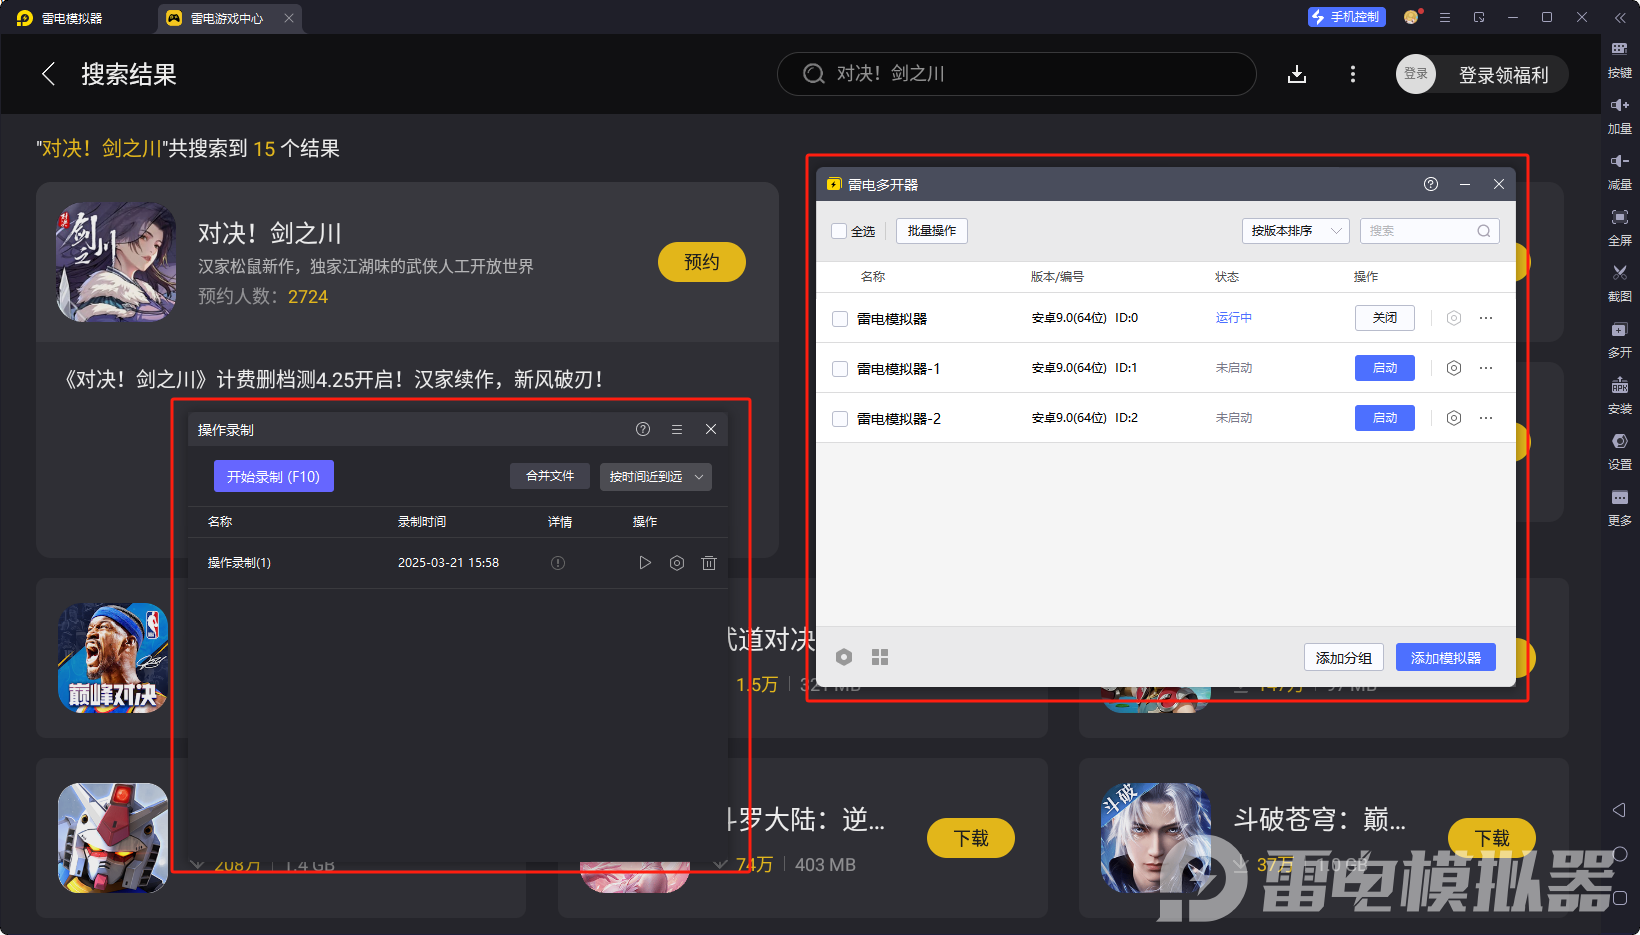Open the Gundam robot game thumbnail
The image size is (1640, 935).
[x=113, y=838]
